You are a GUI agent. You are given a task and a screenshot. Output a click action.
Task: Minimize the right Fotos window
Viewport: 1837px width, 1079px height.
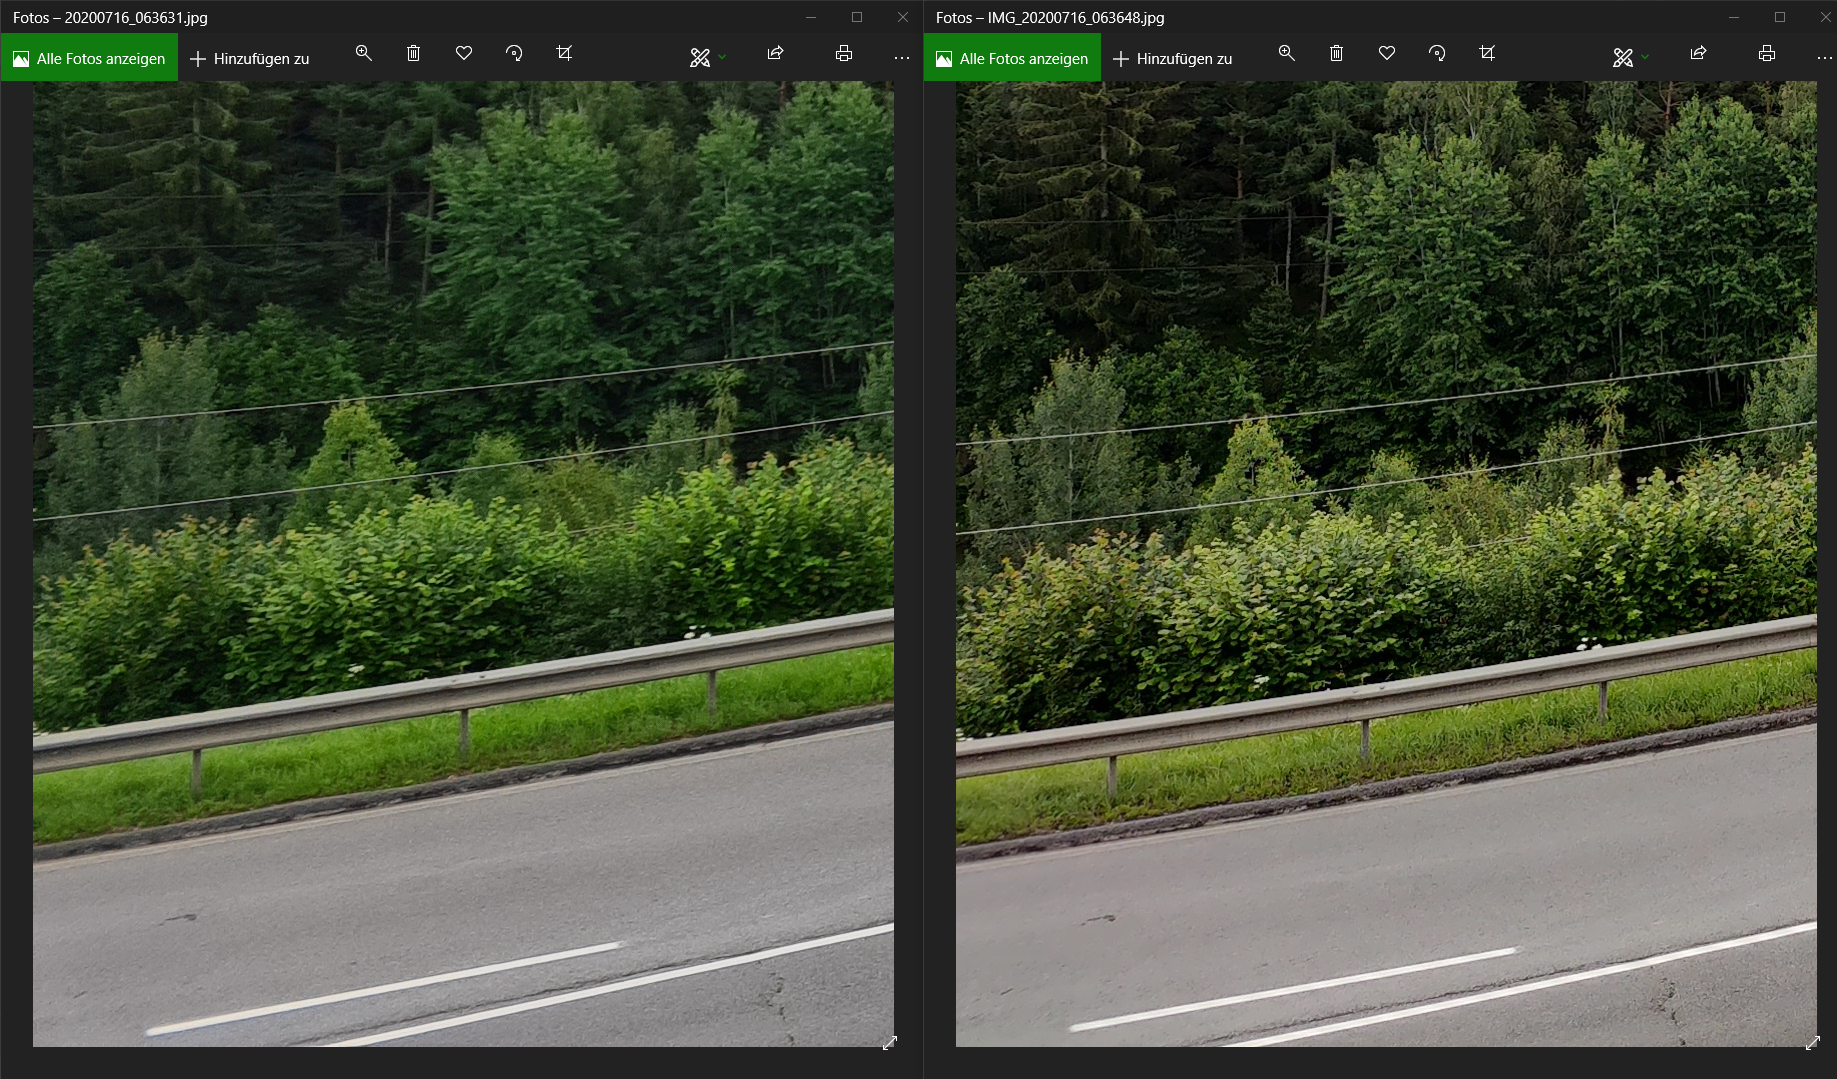[x=1734, y=17]
